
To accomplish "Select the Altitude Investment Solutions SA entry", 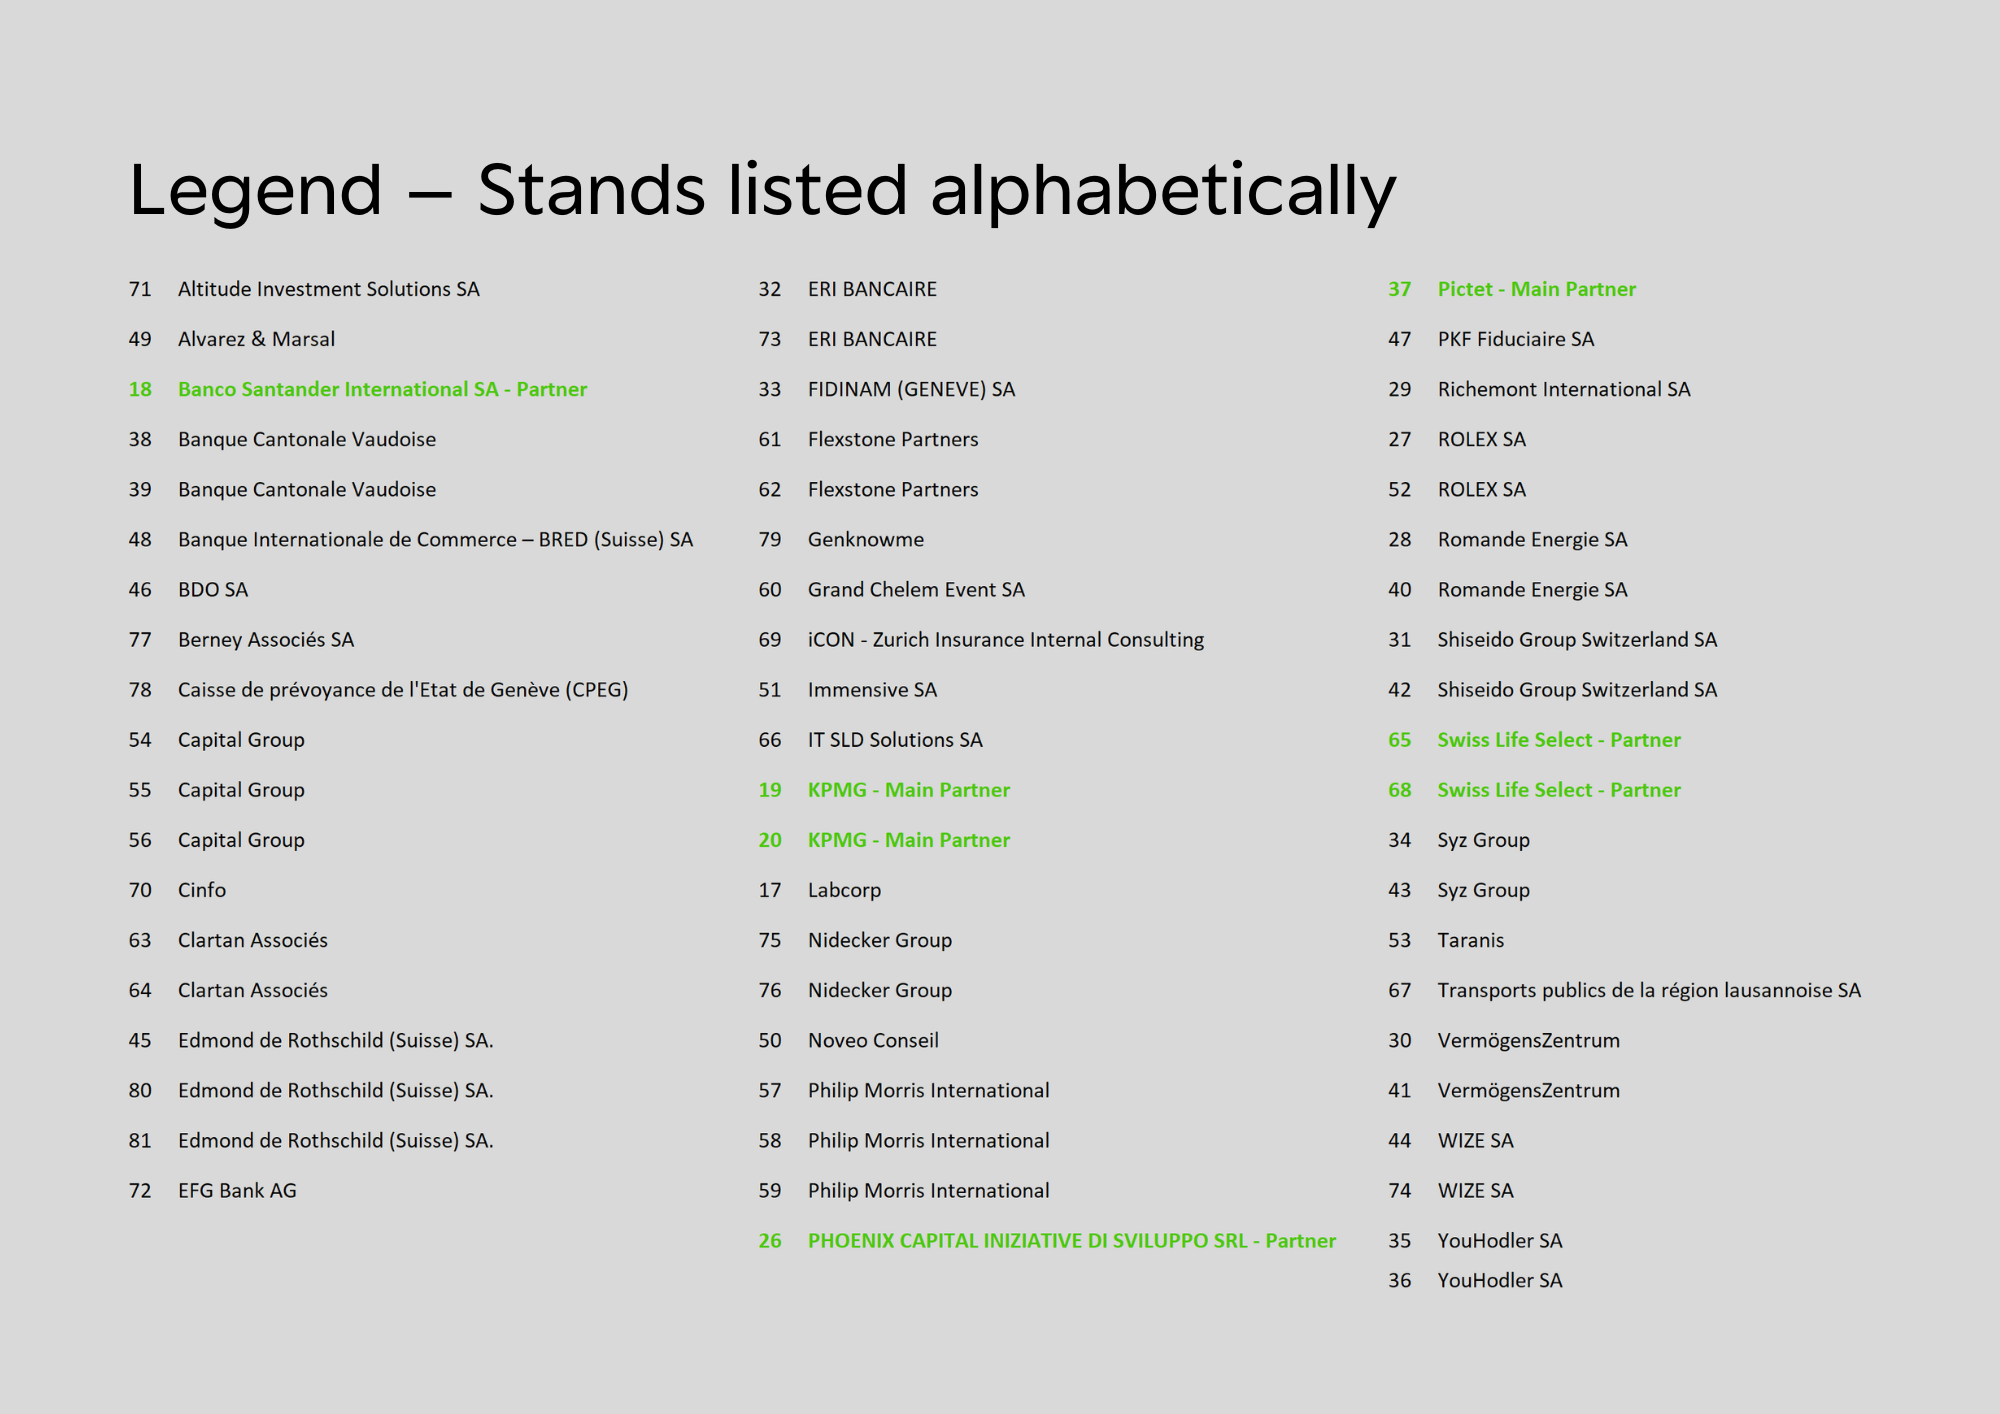I will coord(328,289).
